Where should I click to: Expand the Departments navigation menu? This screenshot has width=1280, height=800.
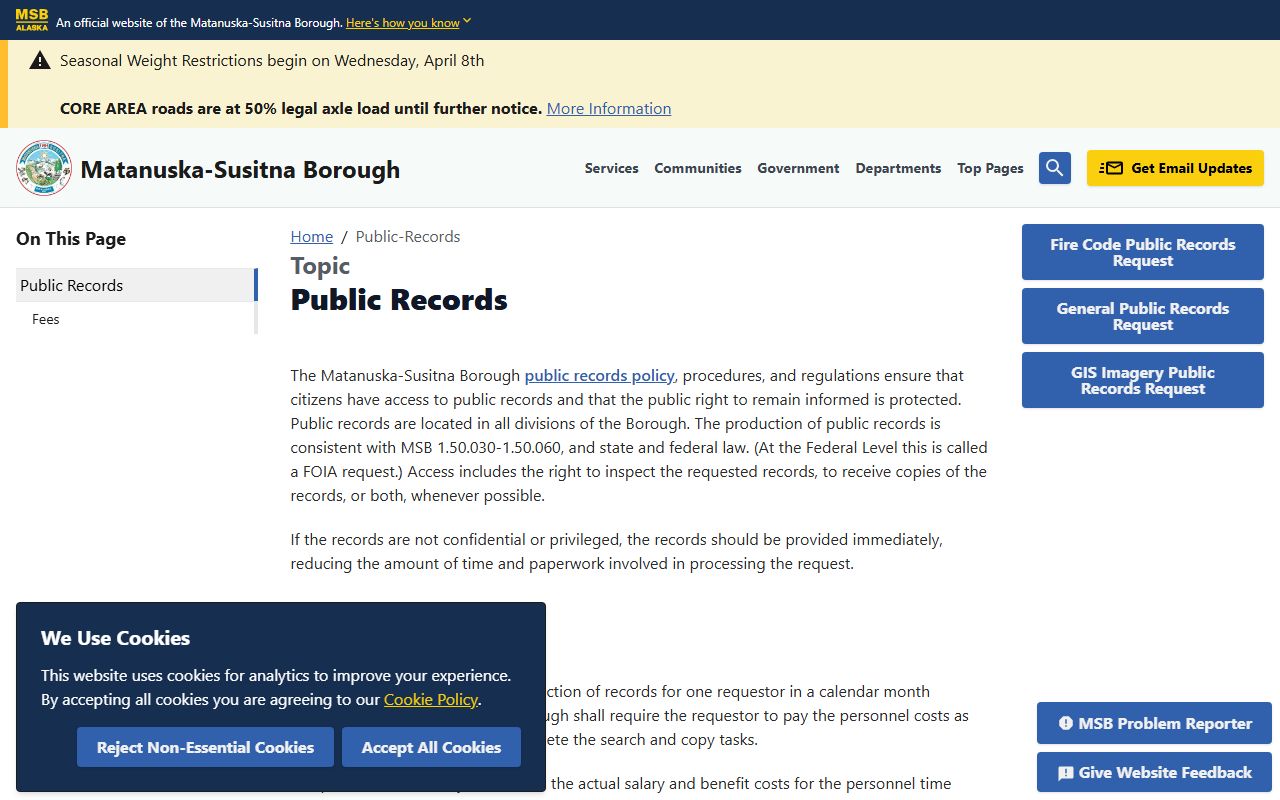(x=898, y=168)
